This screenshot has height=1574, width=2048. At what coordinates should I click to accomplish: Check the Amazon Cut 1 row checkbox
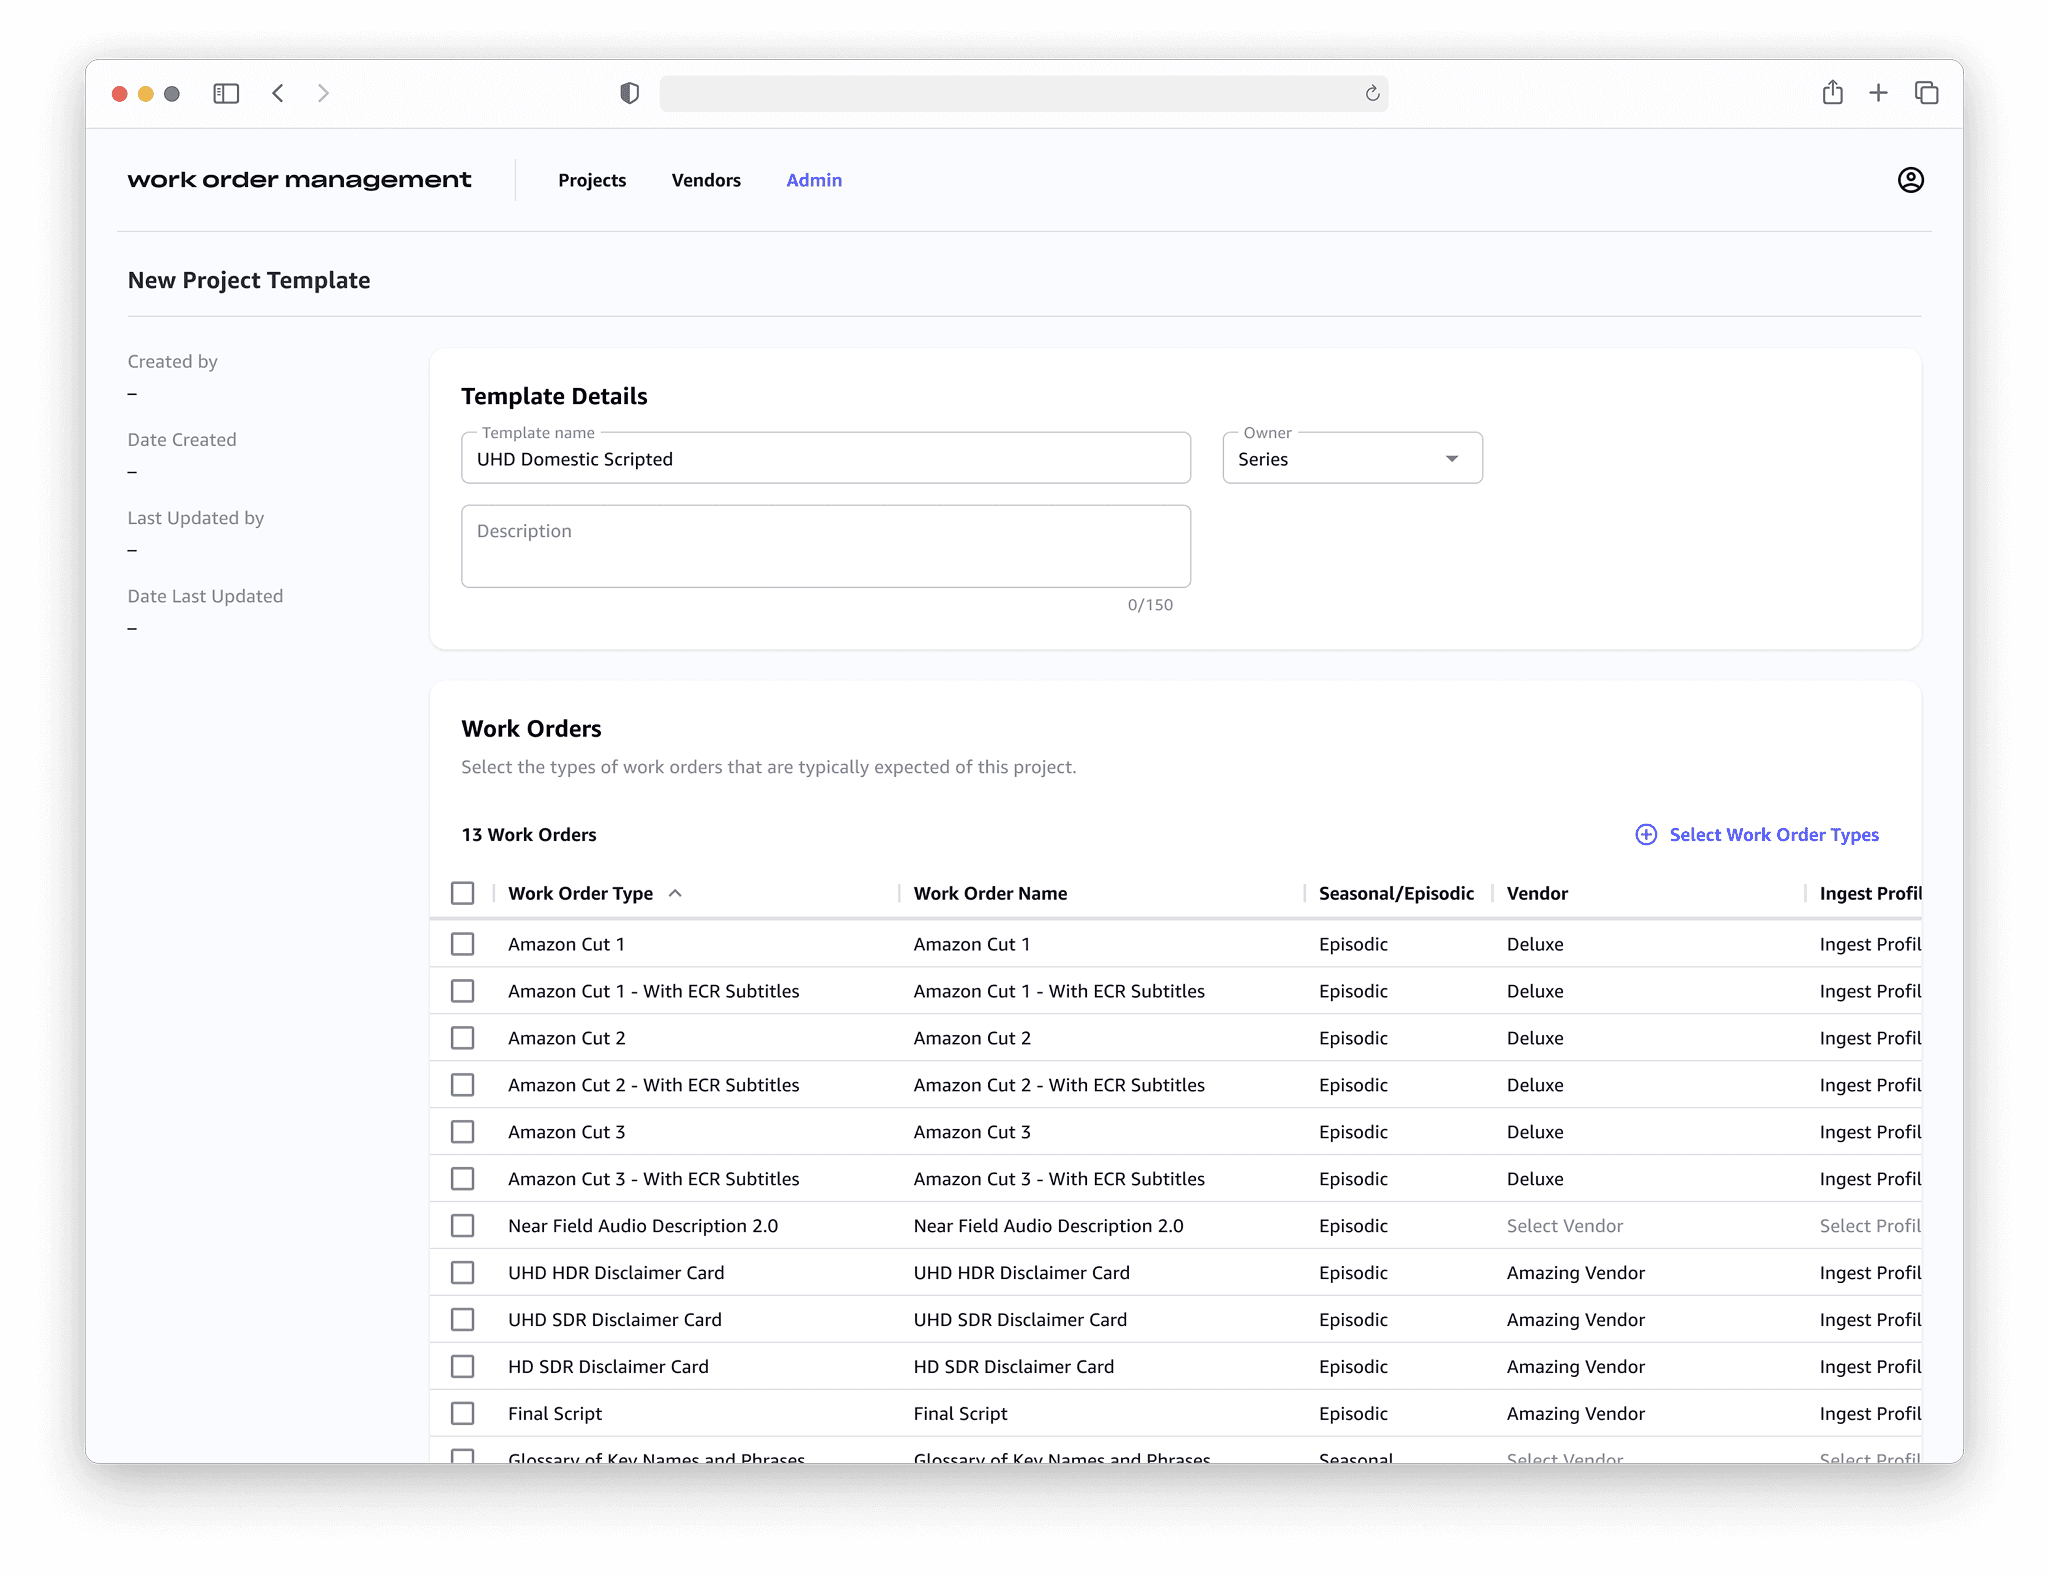coord(462,944)
